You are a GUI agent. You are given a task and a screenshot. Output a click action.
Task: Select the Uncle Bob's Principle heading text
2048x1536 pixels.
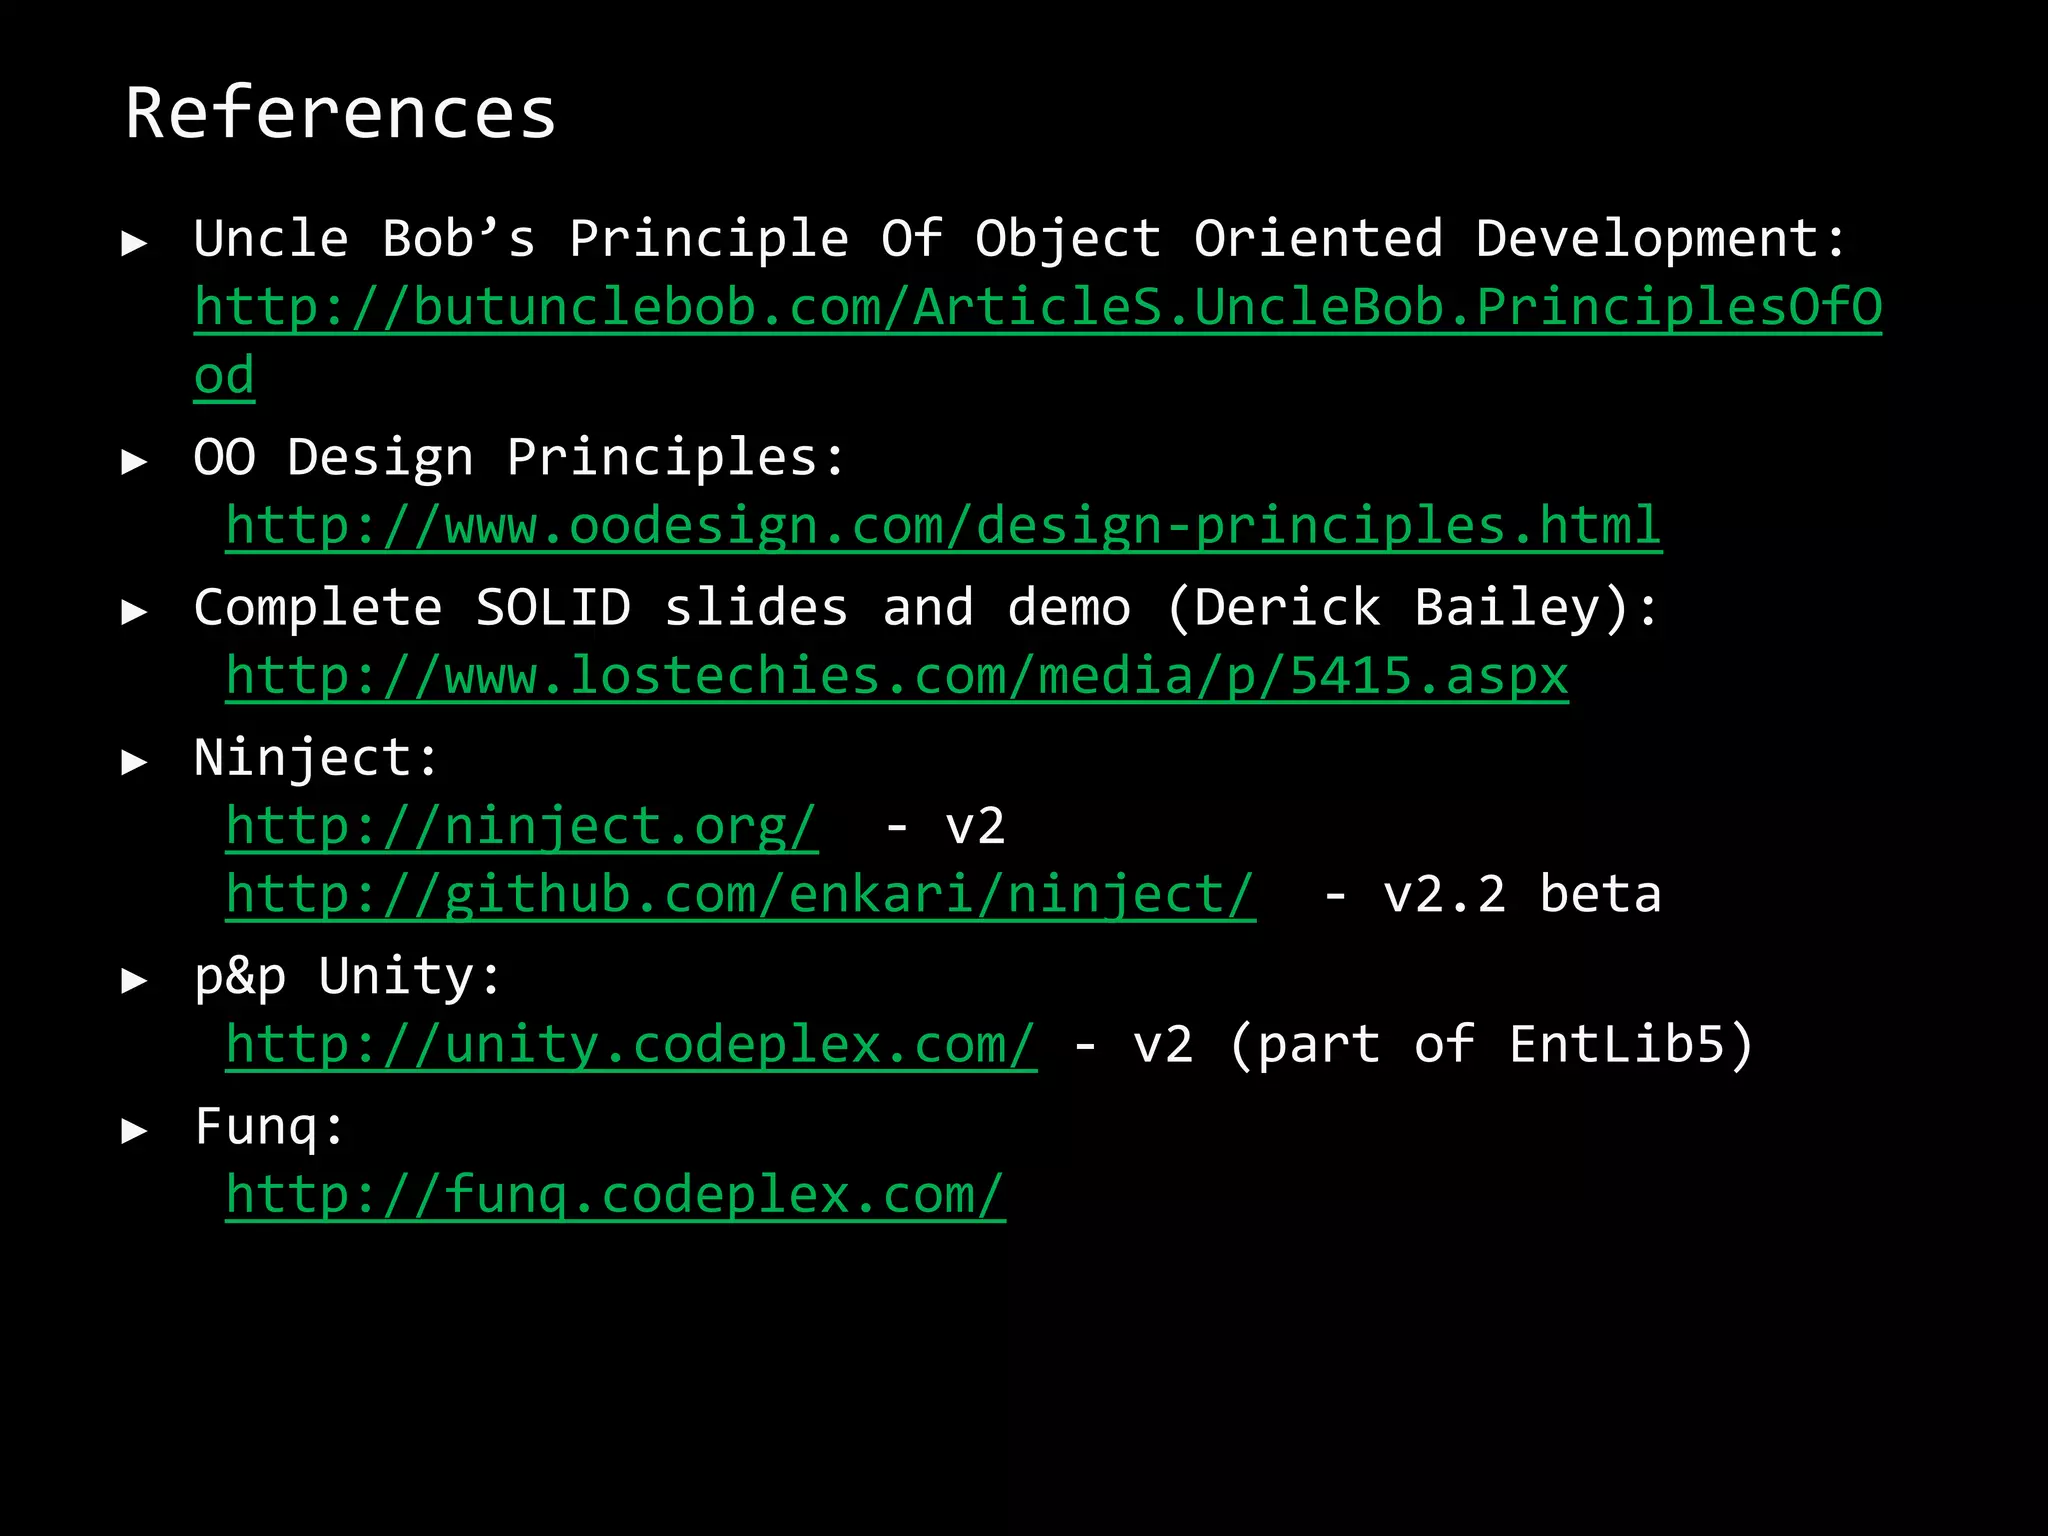click(x=1020, y=240)
